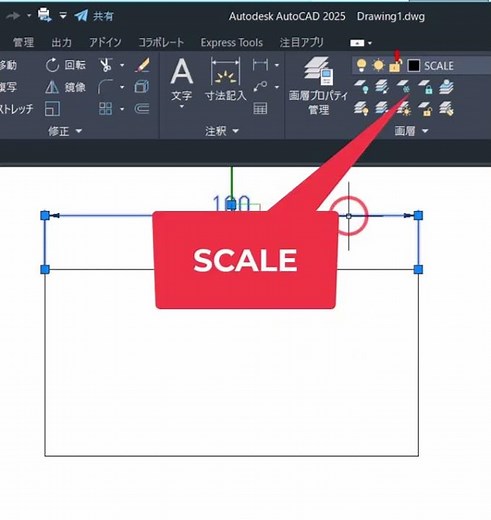Click the dimension text grip at 100
Screen dimensions: 491x520
[x=231, y=205]
